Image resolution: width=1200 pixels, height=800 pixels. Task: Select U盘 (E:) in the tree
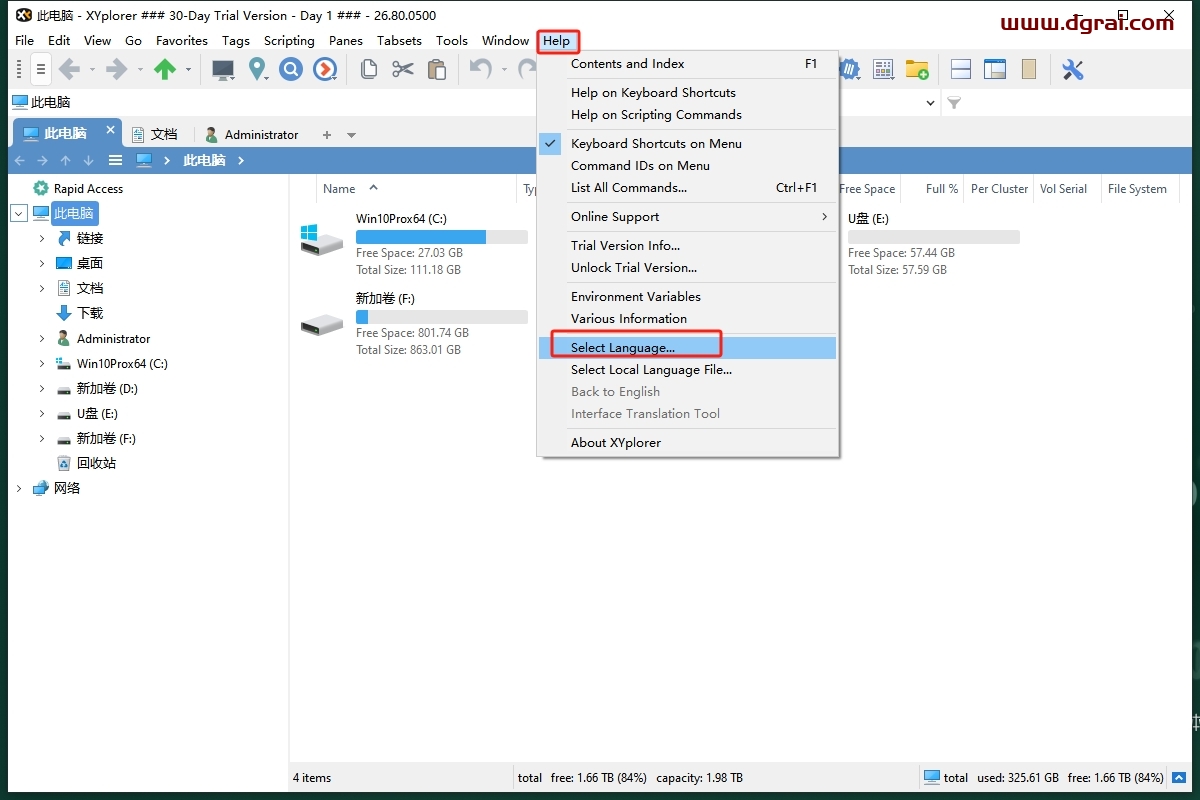tap(97, 413)
